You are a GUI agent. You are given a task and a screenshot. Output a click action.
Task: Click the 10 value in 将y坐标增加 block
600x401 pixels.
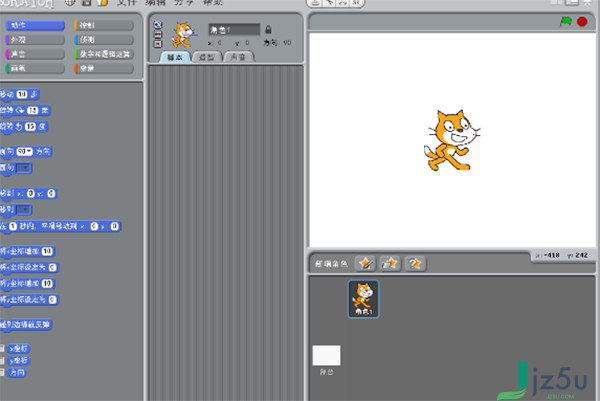click(x=47, y=284)
